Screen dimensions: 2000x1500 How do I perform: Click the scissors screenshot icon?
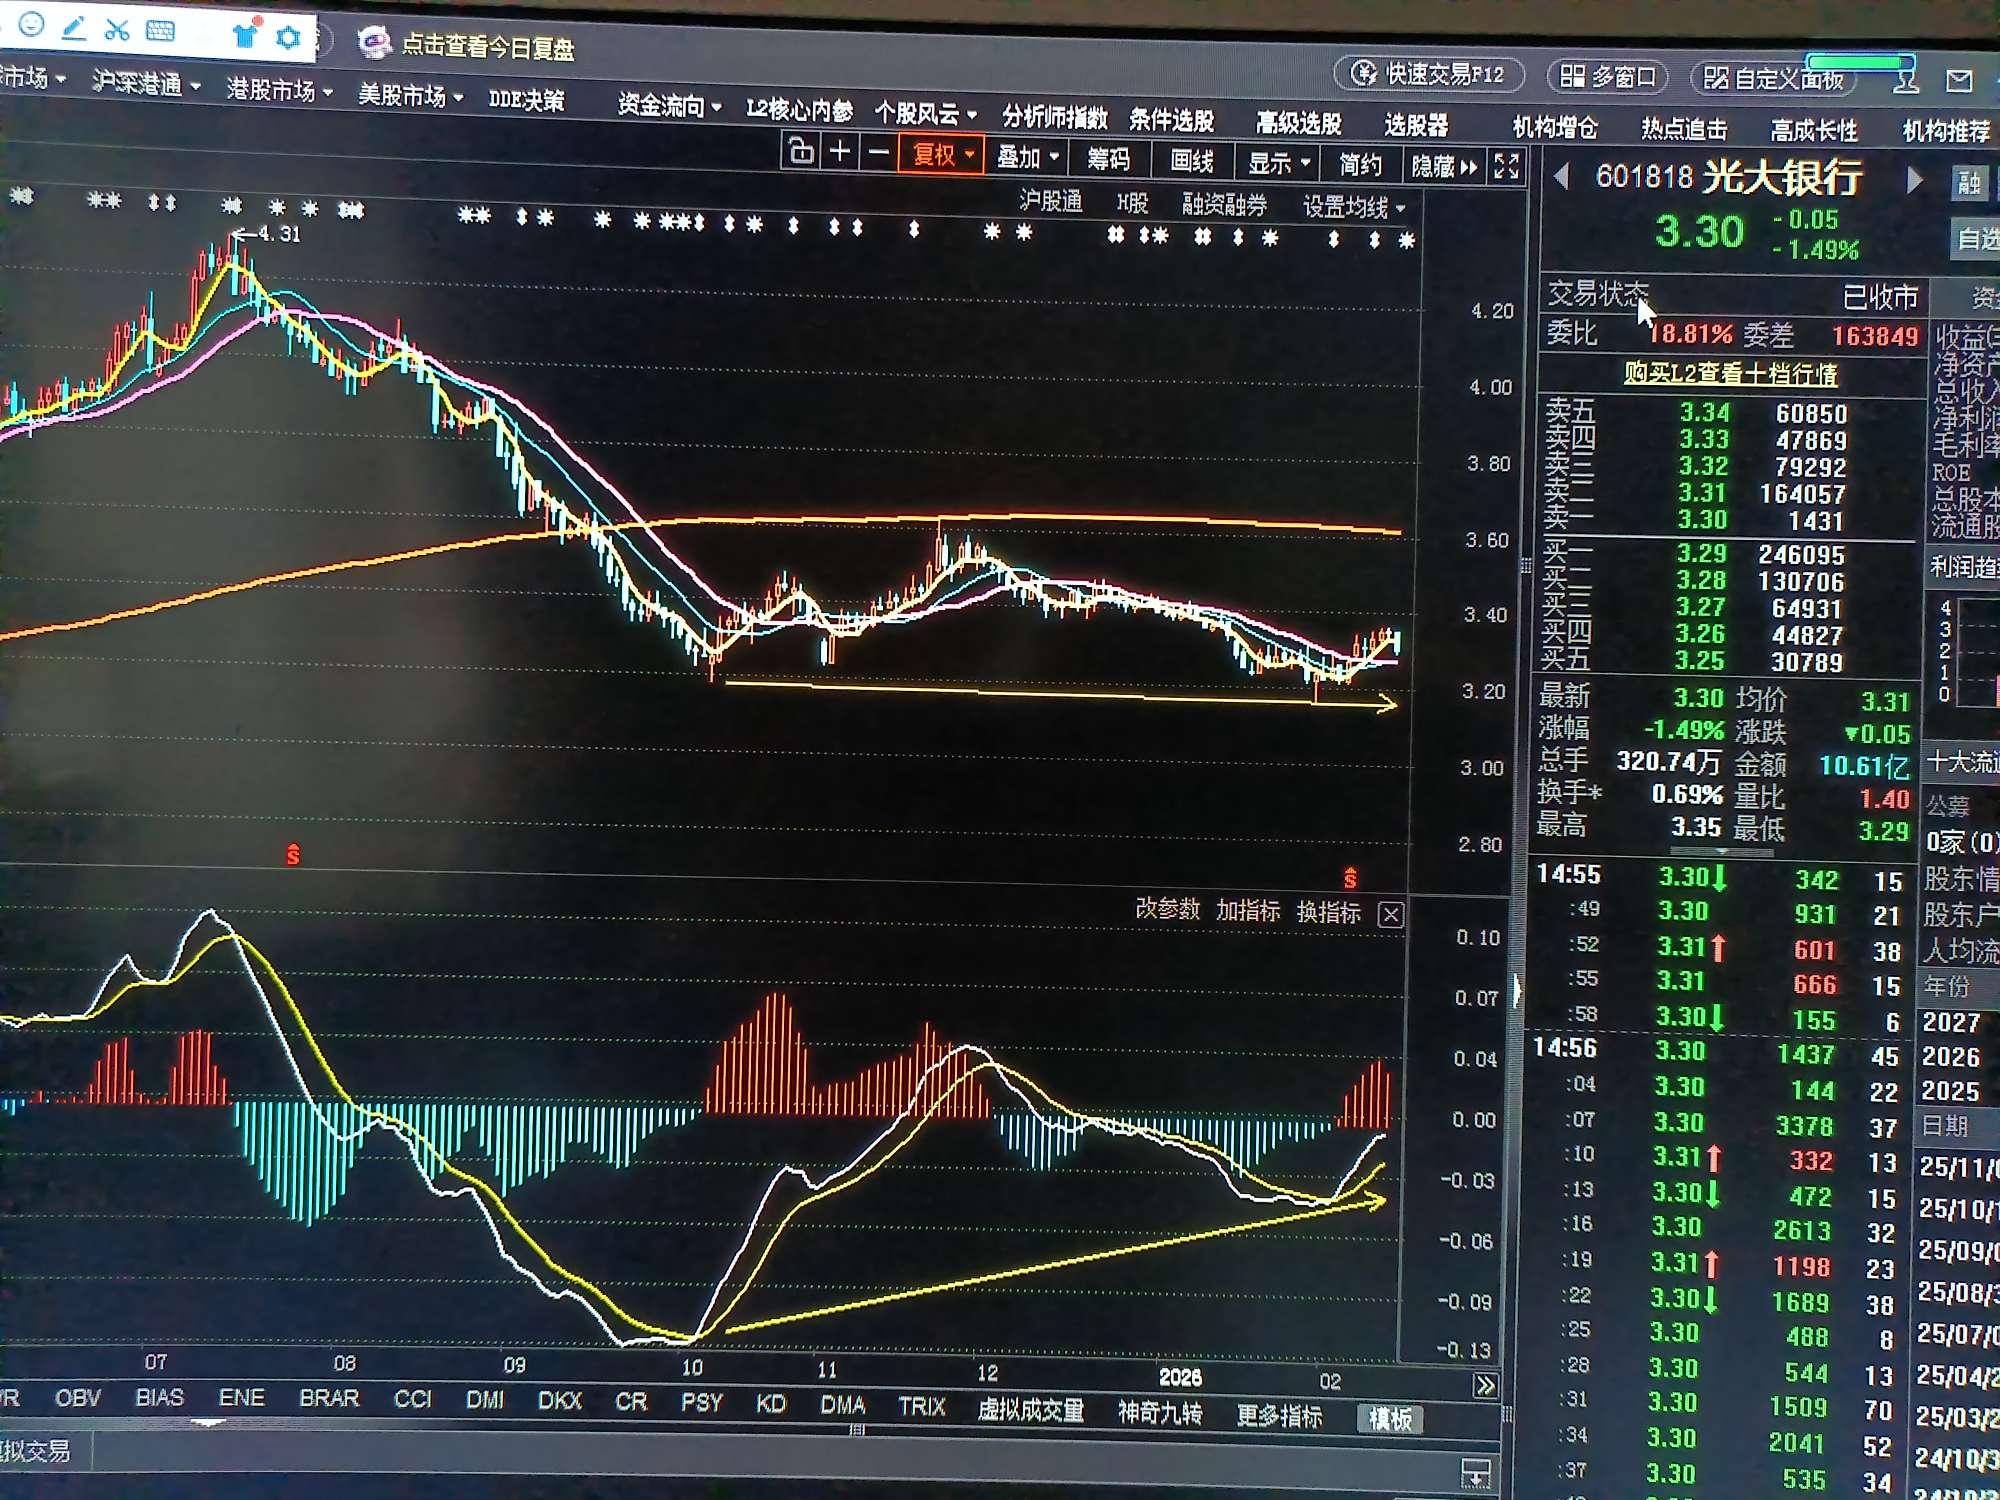pos(117,29)
